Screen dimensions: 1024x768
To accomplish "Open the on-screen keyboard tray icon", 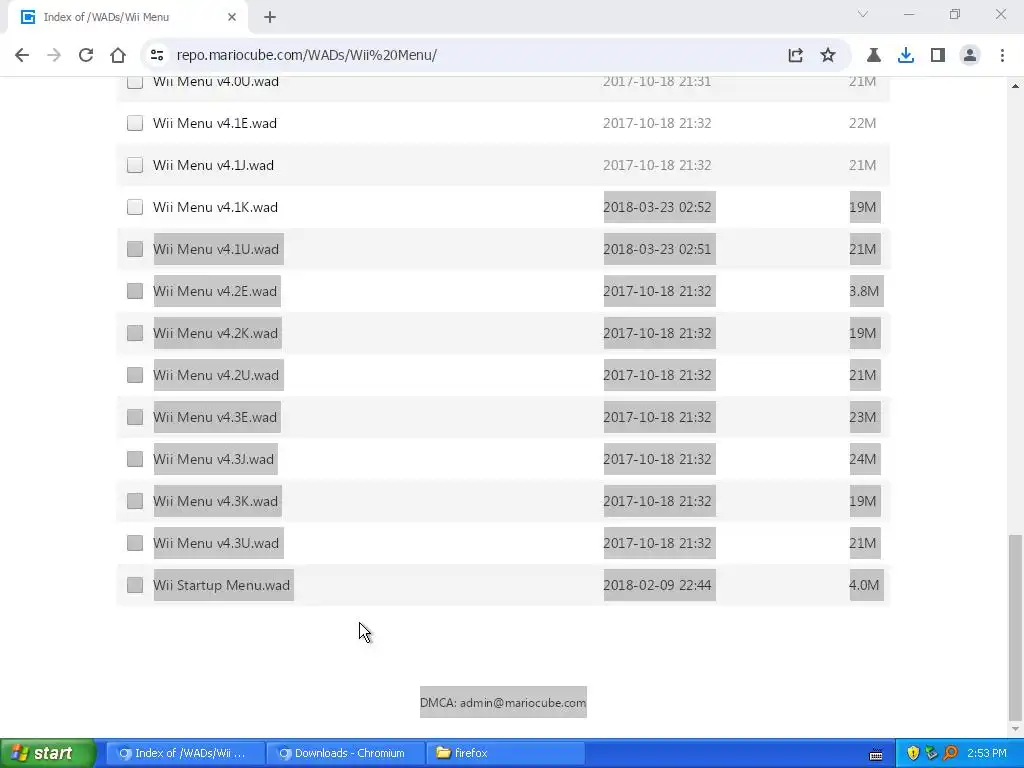I will point(876,754).
